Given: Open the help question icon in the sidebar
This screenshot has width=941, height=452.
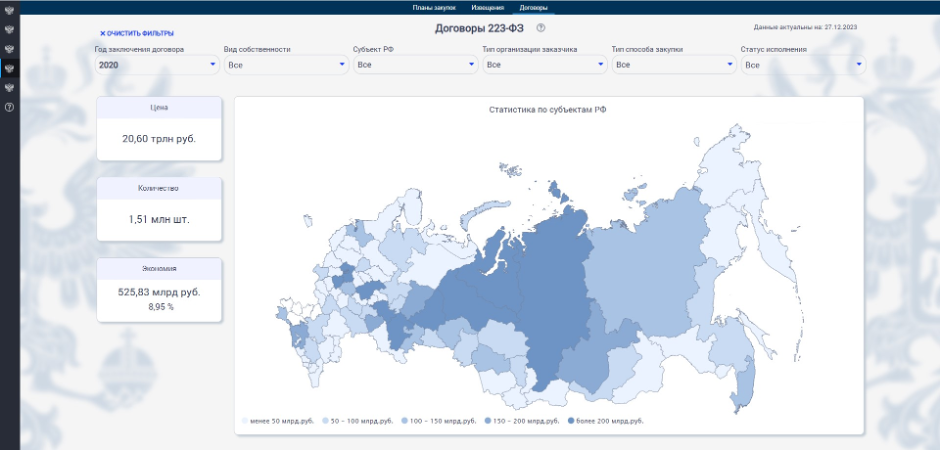Looking at the screenshot, I should [9, 107].
